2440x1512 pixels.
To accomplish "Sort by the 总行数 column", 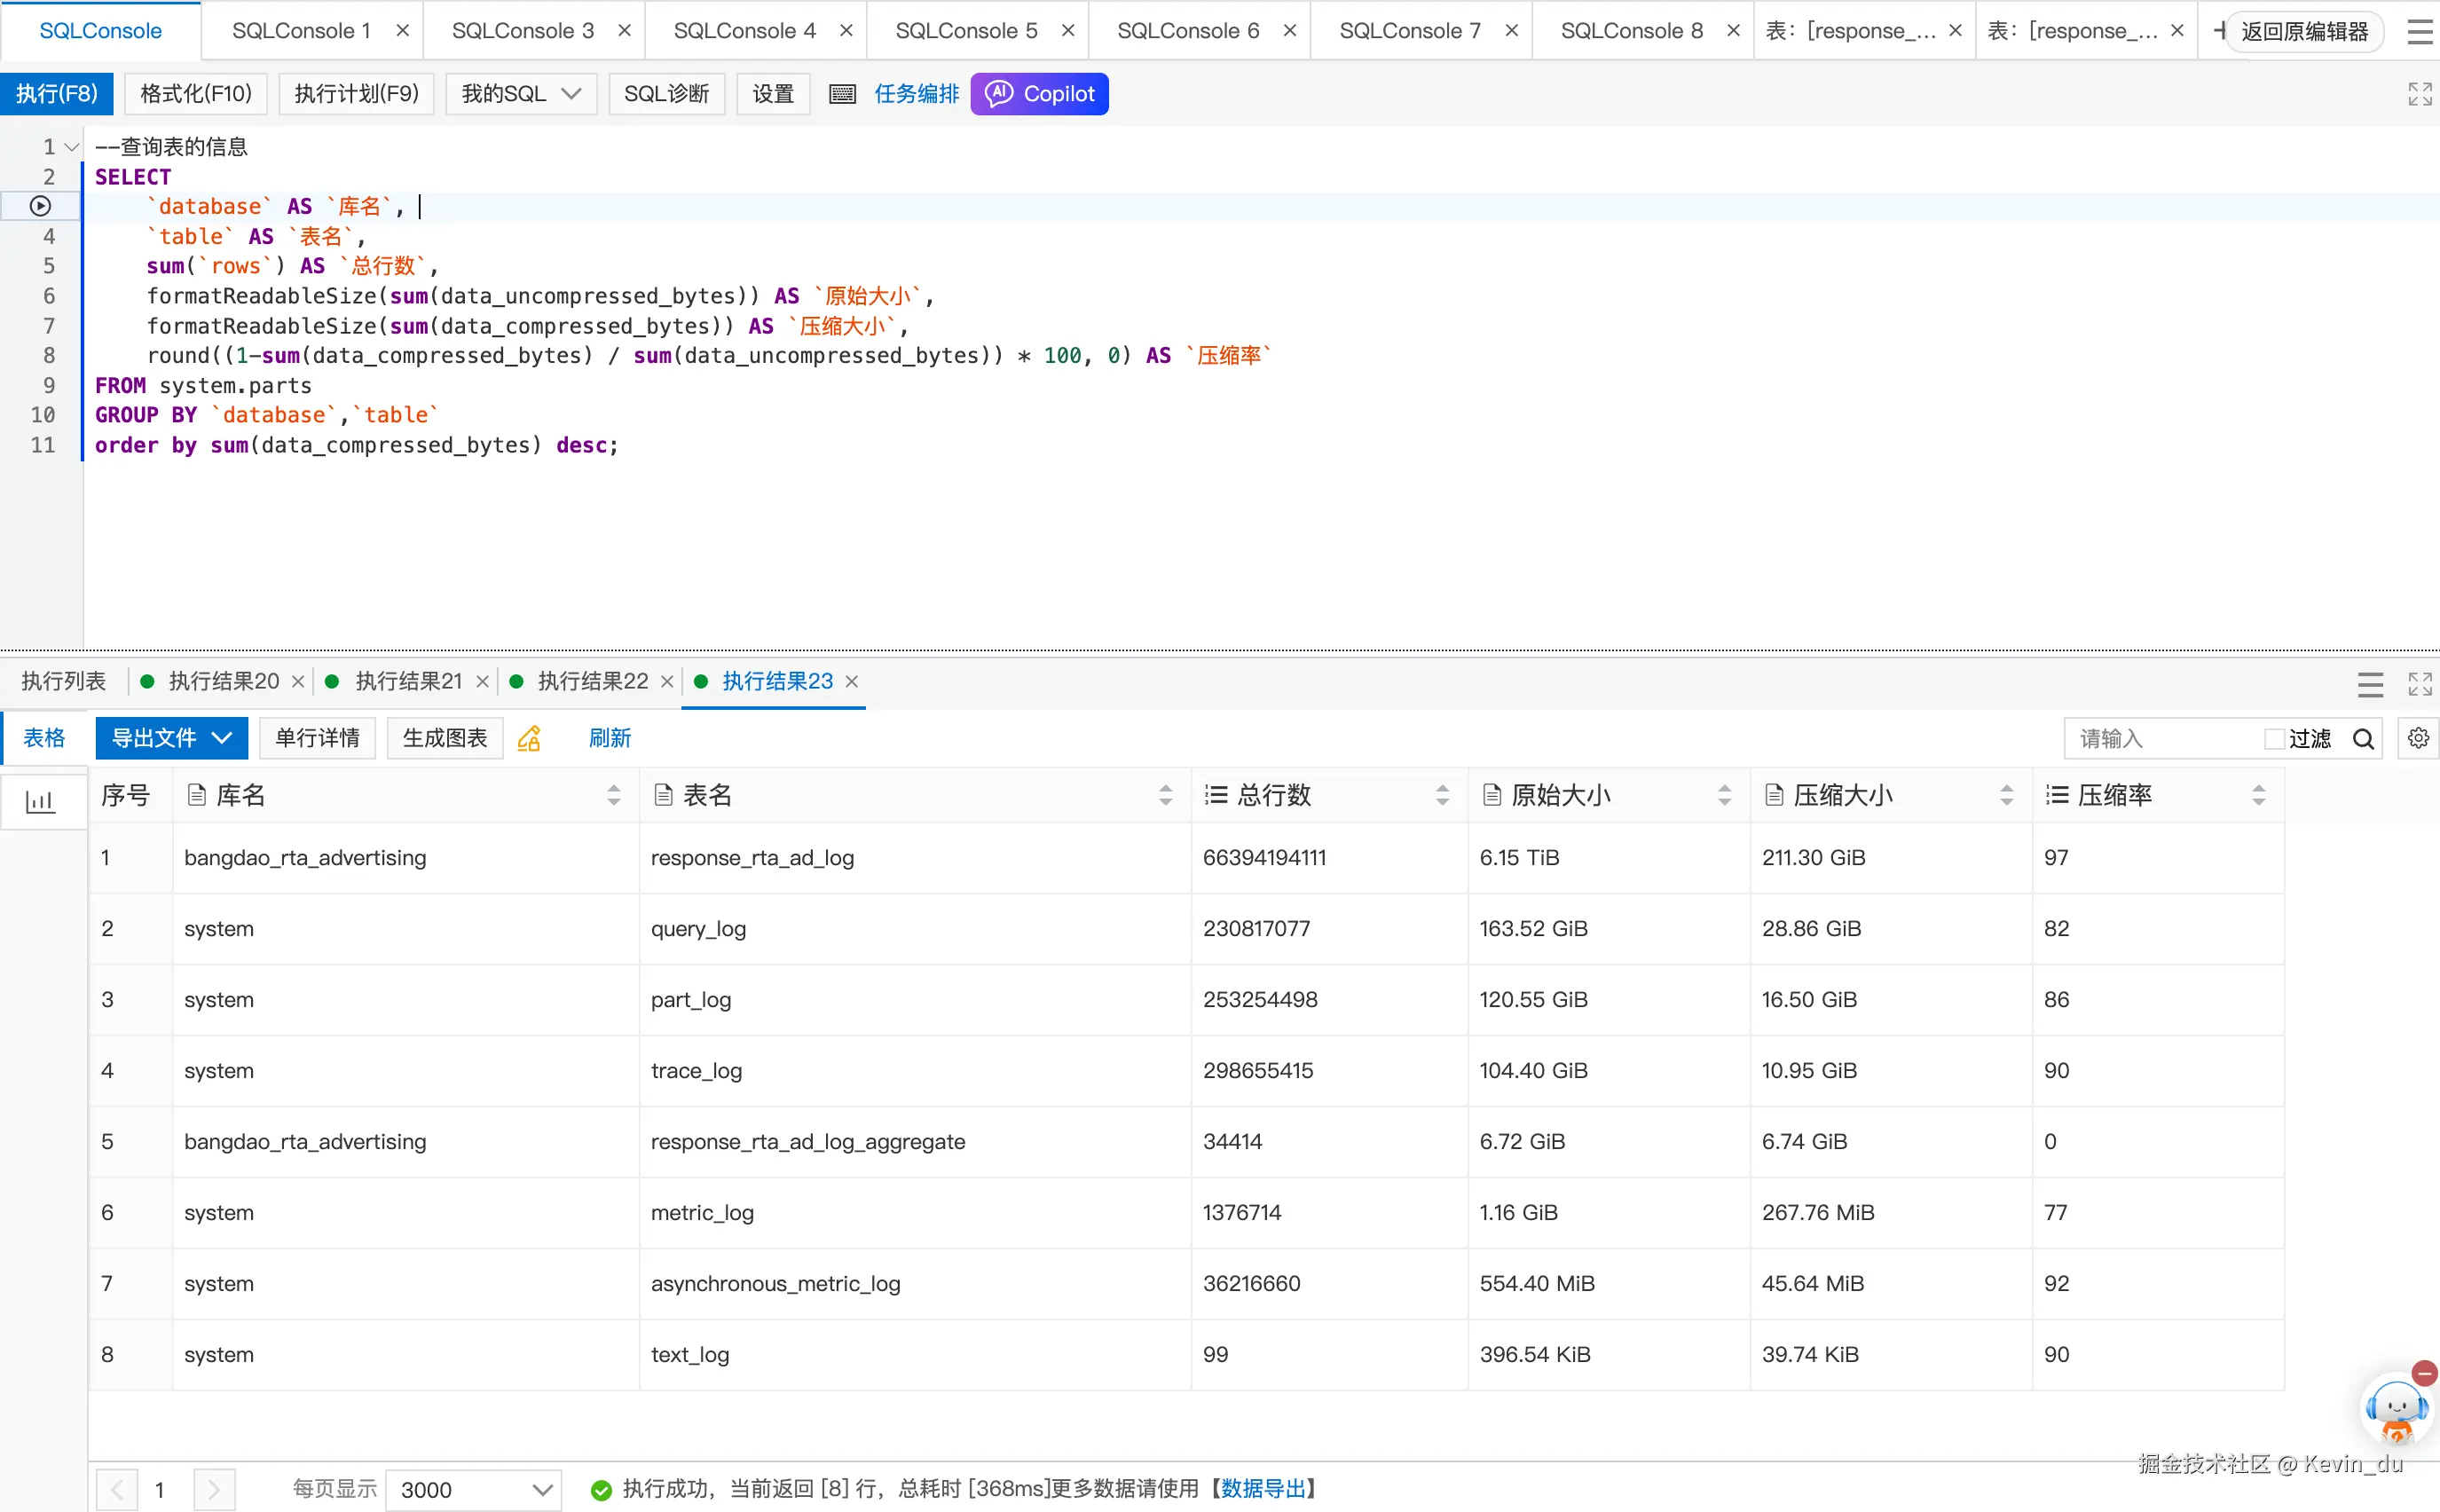I will (x=1441, y=795).
